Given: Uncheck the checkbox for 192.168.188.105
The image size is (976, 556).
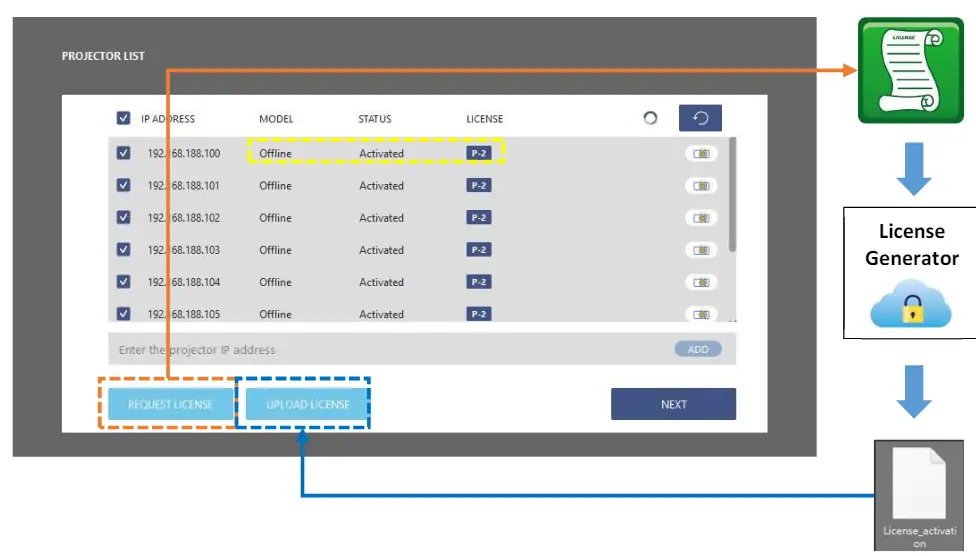Looking at the screenshot, I should [x=123, y=314].
